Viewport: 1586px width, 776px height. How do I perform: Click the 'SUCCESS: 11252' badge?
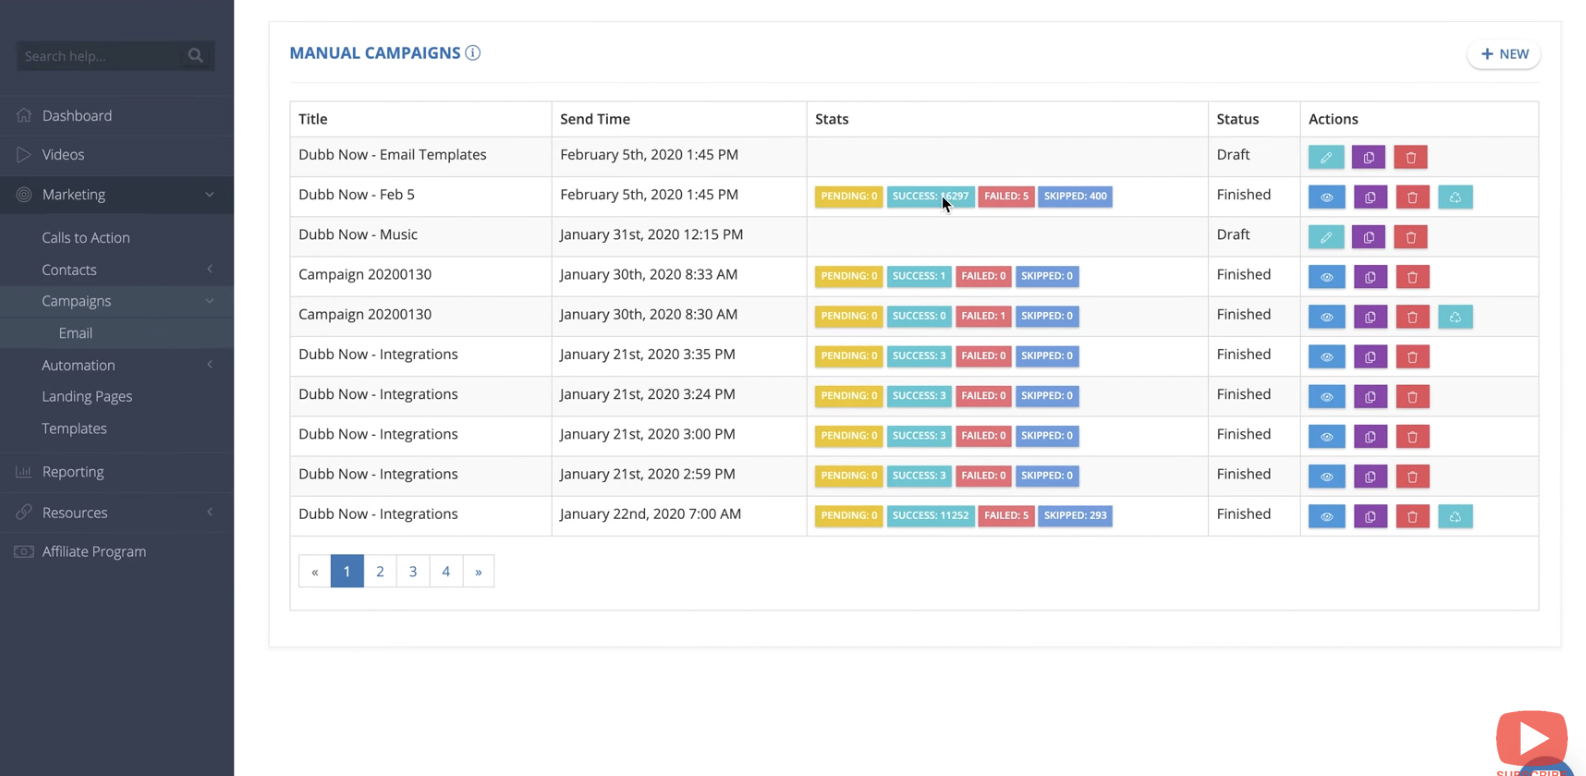click(930, 516)
